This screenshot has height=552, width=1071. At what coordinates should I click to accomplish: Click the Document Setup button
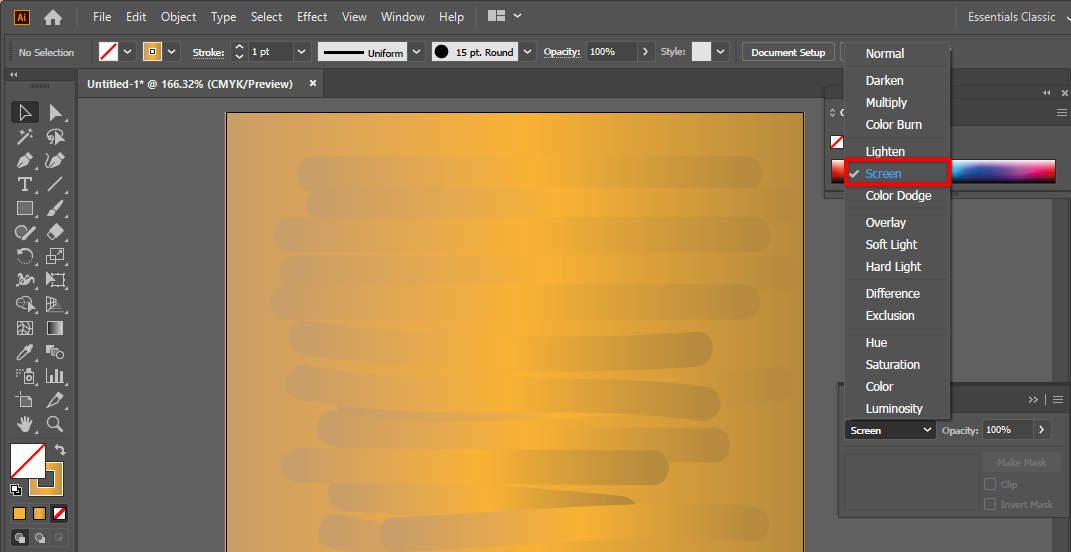(x=788, y=52)
